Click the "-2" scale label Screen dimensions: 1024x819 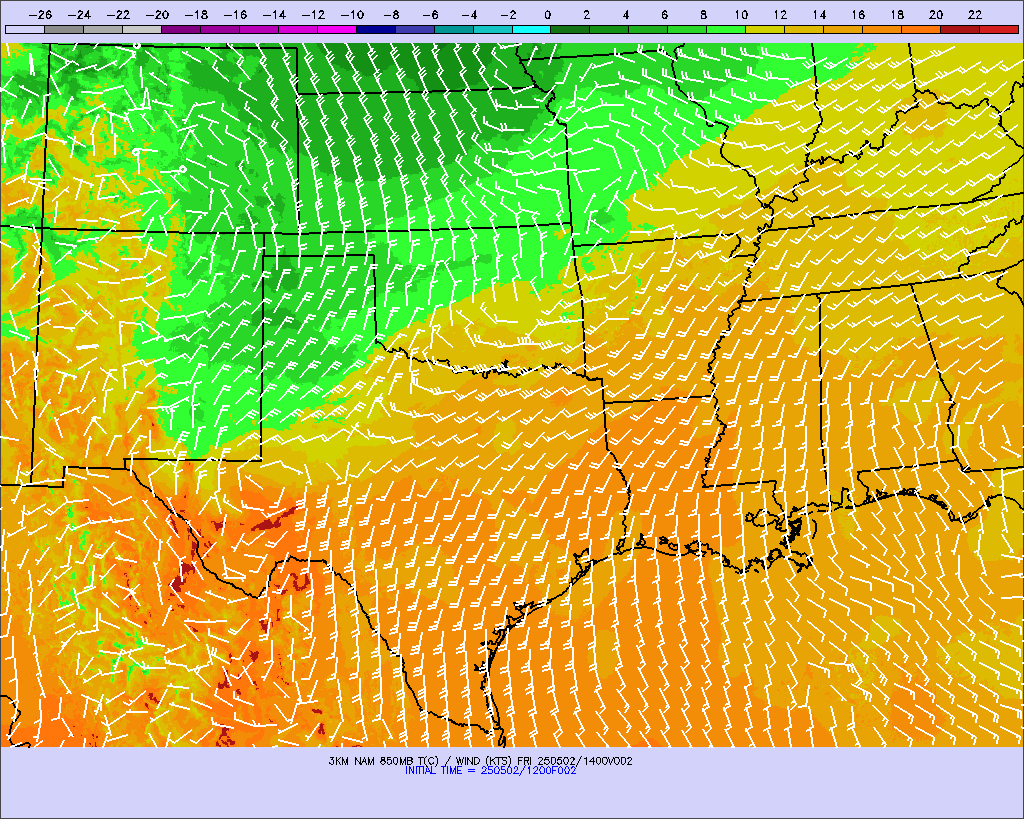coord(508,14)
